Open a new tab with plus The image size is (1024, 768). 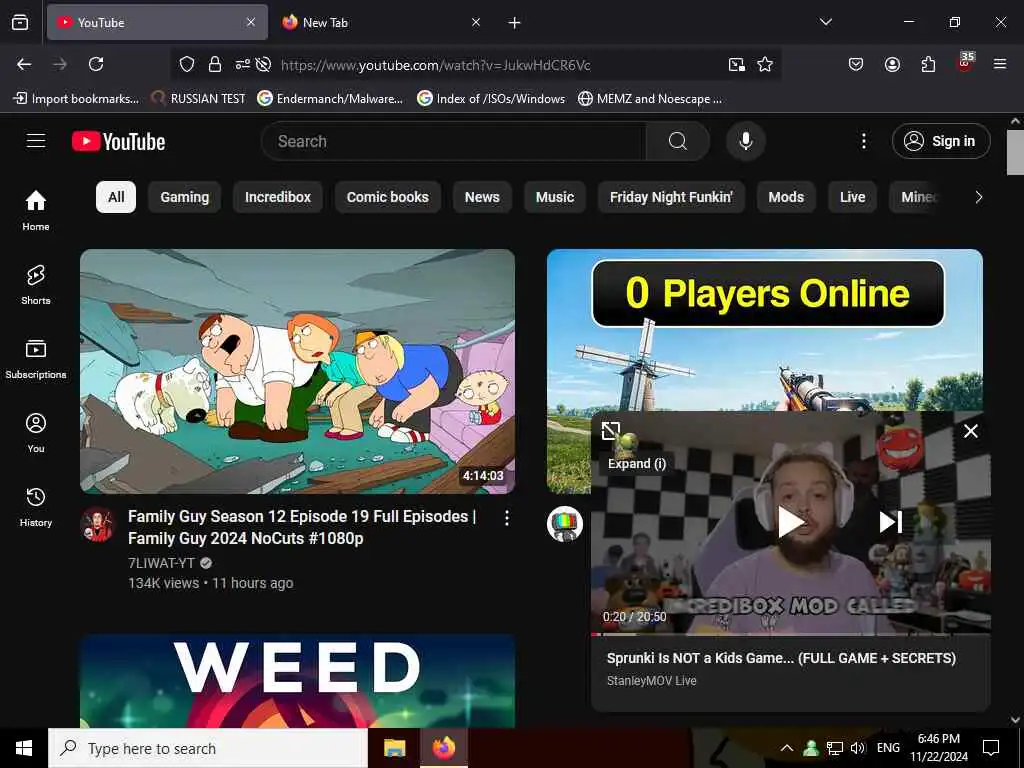click(515, 23)
